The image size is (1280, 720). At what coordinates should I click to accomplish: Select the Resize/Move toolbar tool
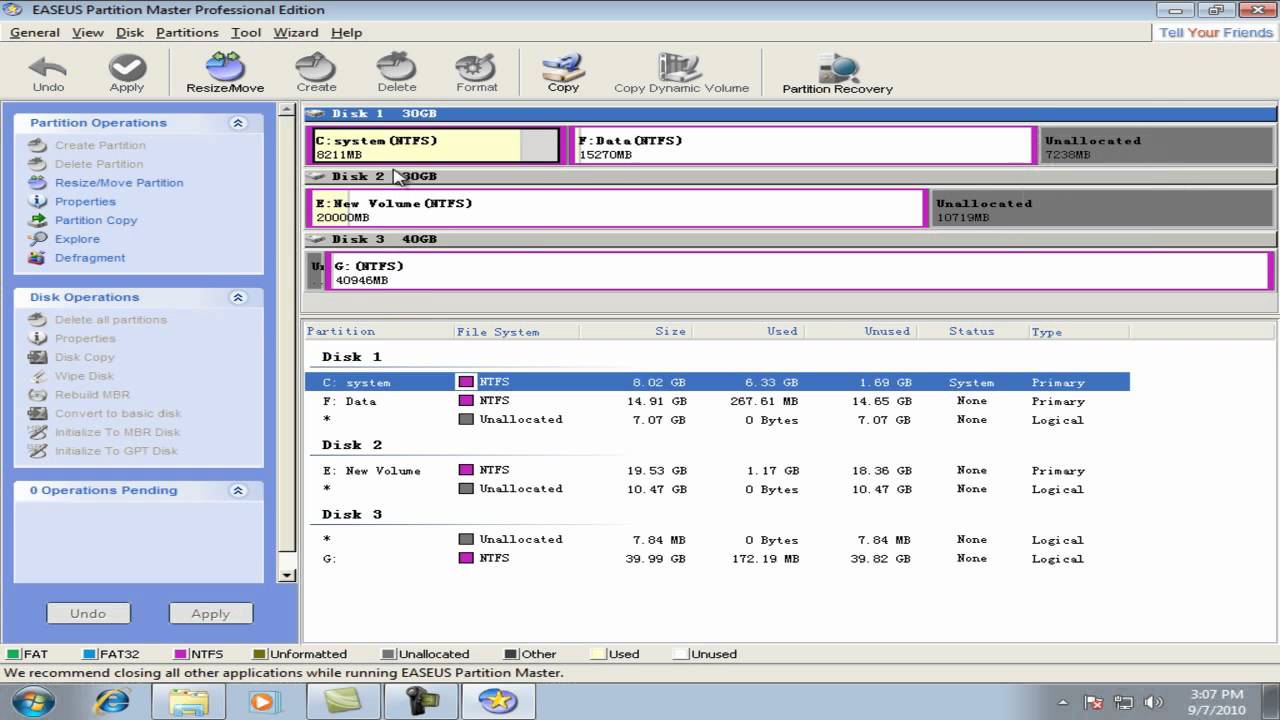[225, 73]
